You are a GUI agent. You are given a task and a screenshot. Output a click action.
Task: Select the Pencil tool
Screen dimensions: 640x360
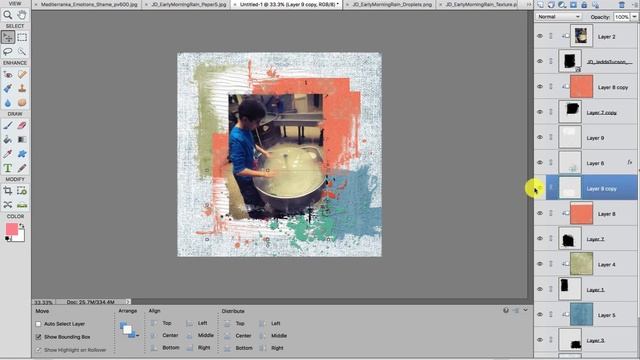click(x=22, y=168)
